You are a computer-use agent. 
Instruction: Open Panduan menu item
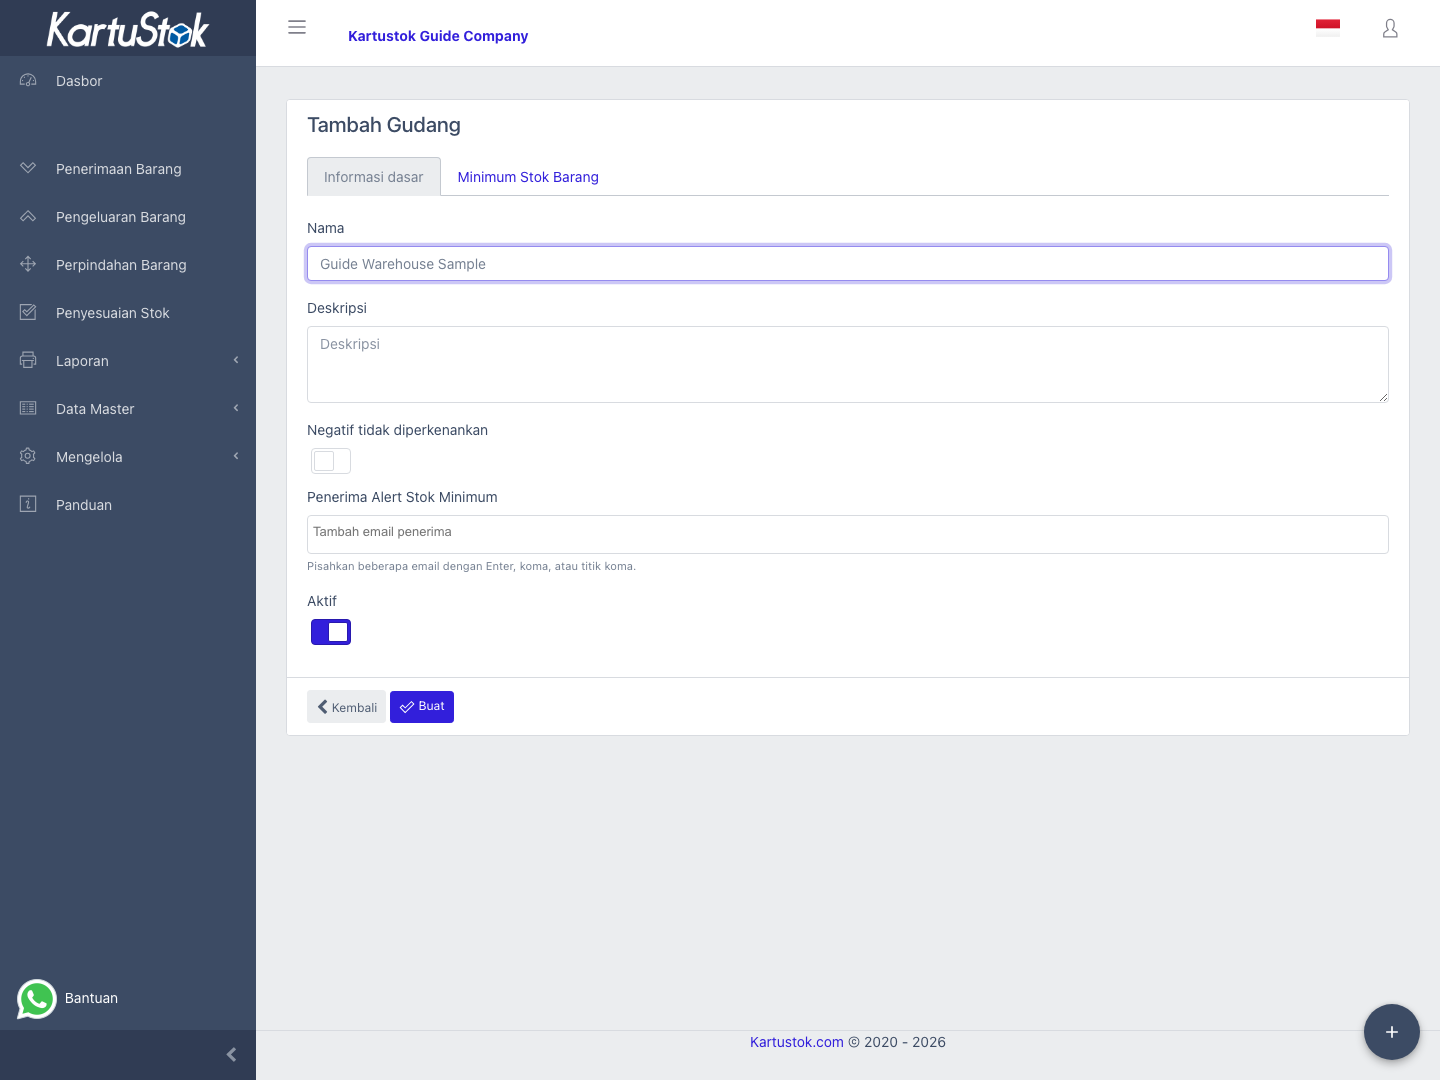tap(128, 505)
